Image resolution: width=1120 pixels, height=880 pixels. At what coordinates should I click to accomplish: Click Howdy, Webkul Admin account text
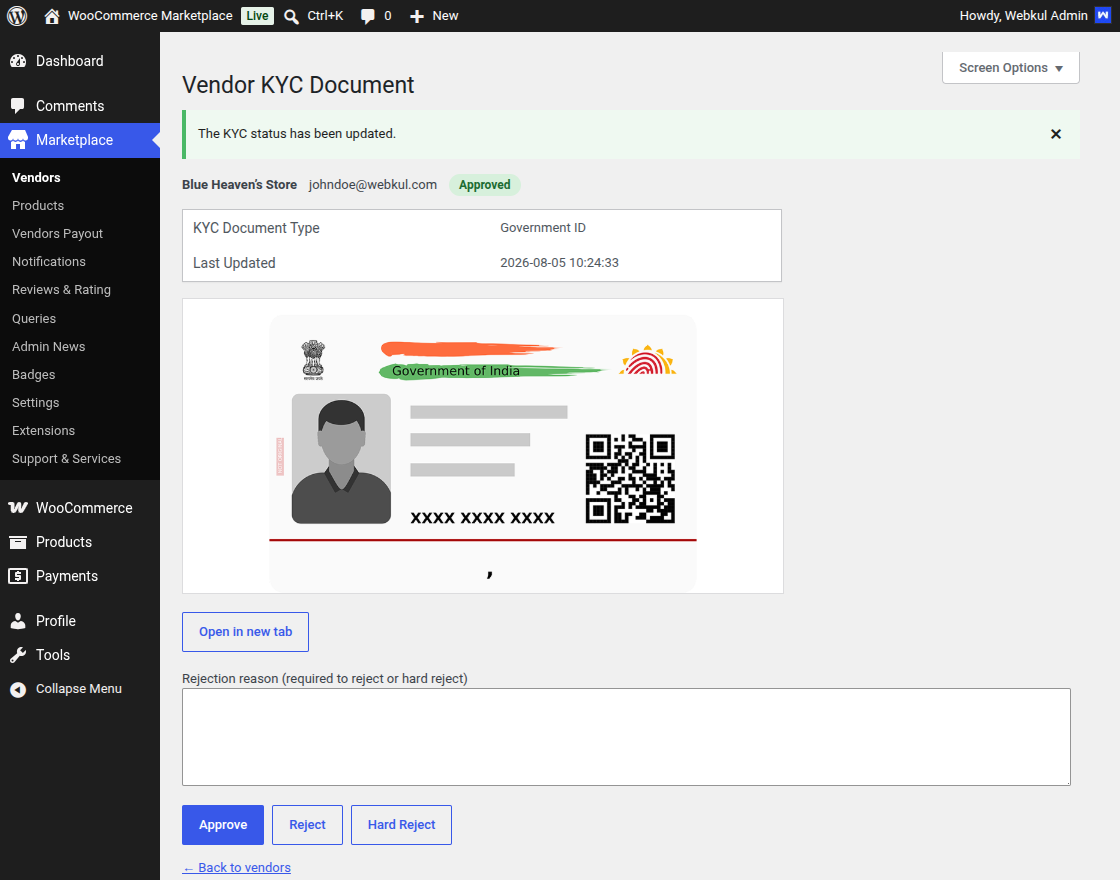[1023, 16]
